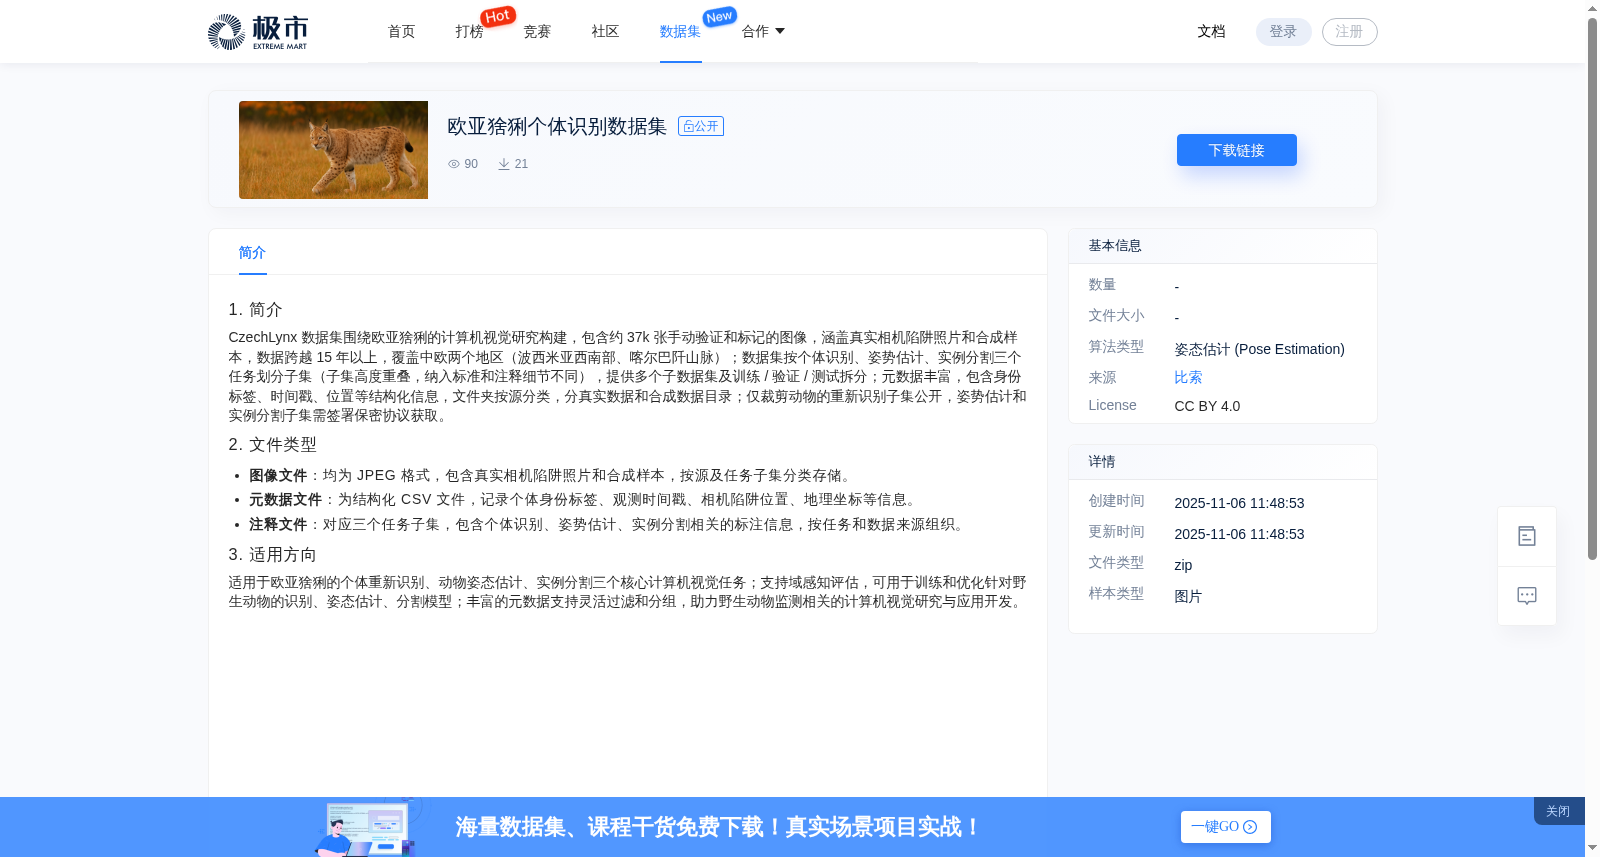Click the New badge on 数据集

tap(719, 17)
